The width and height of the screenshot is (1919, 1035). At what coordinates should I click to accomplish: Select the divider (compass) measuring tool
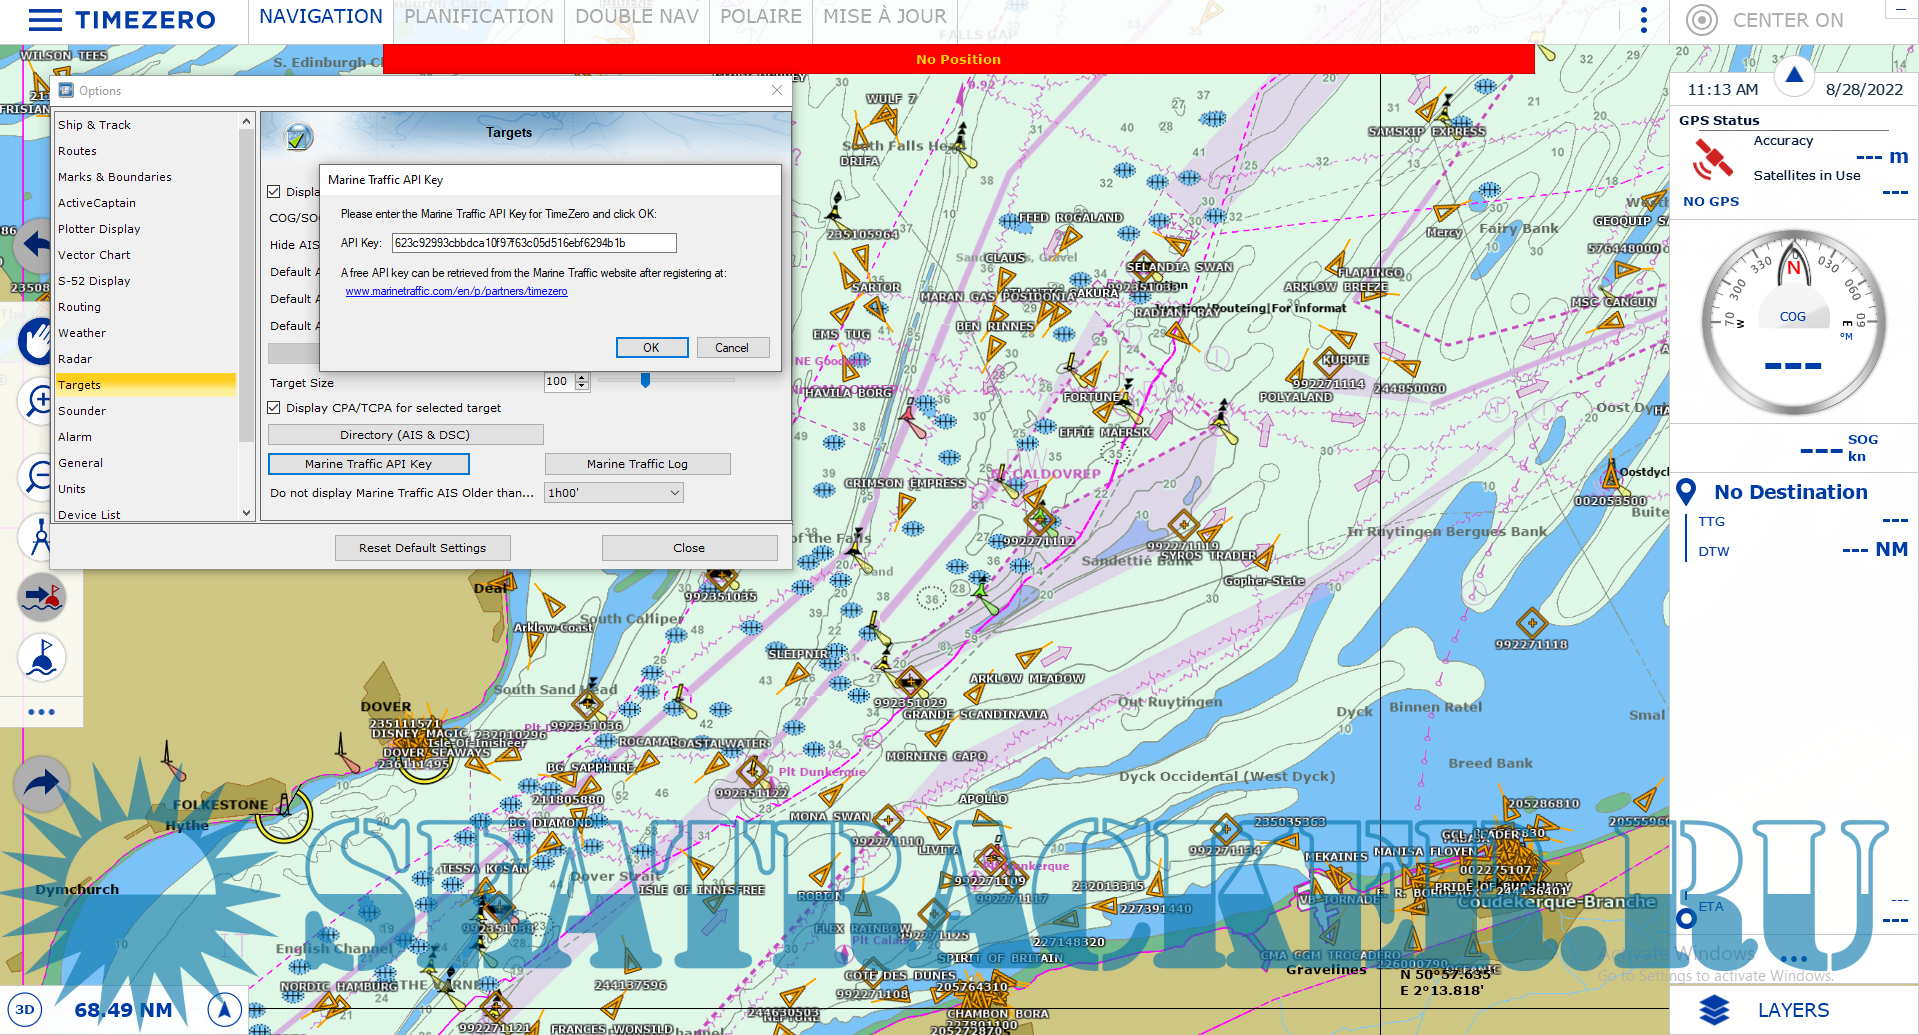coord(40,537)
